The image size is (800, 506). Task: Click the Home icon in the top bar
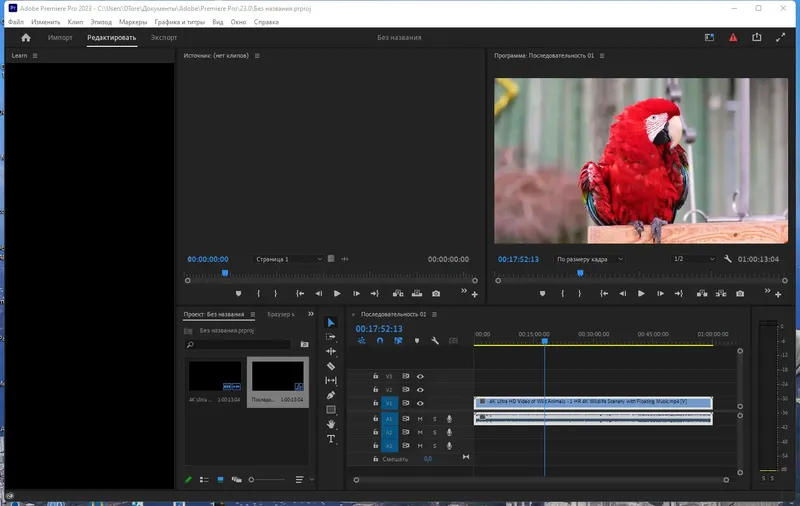click(26, 37)
